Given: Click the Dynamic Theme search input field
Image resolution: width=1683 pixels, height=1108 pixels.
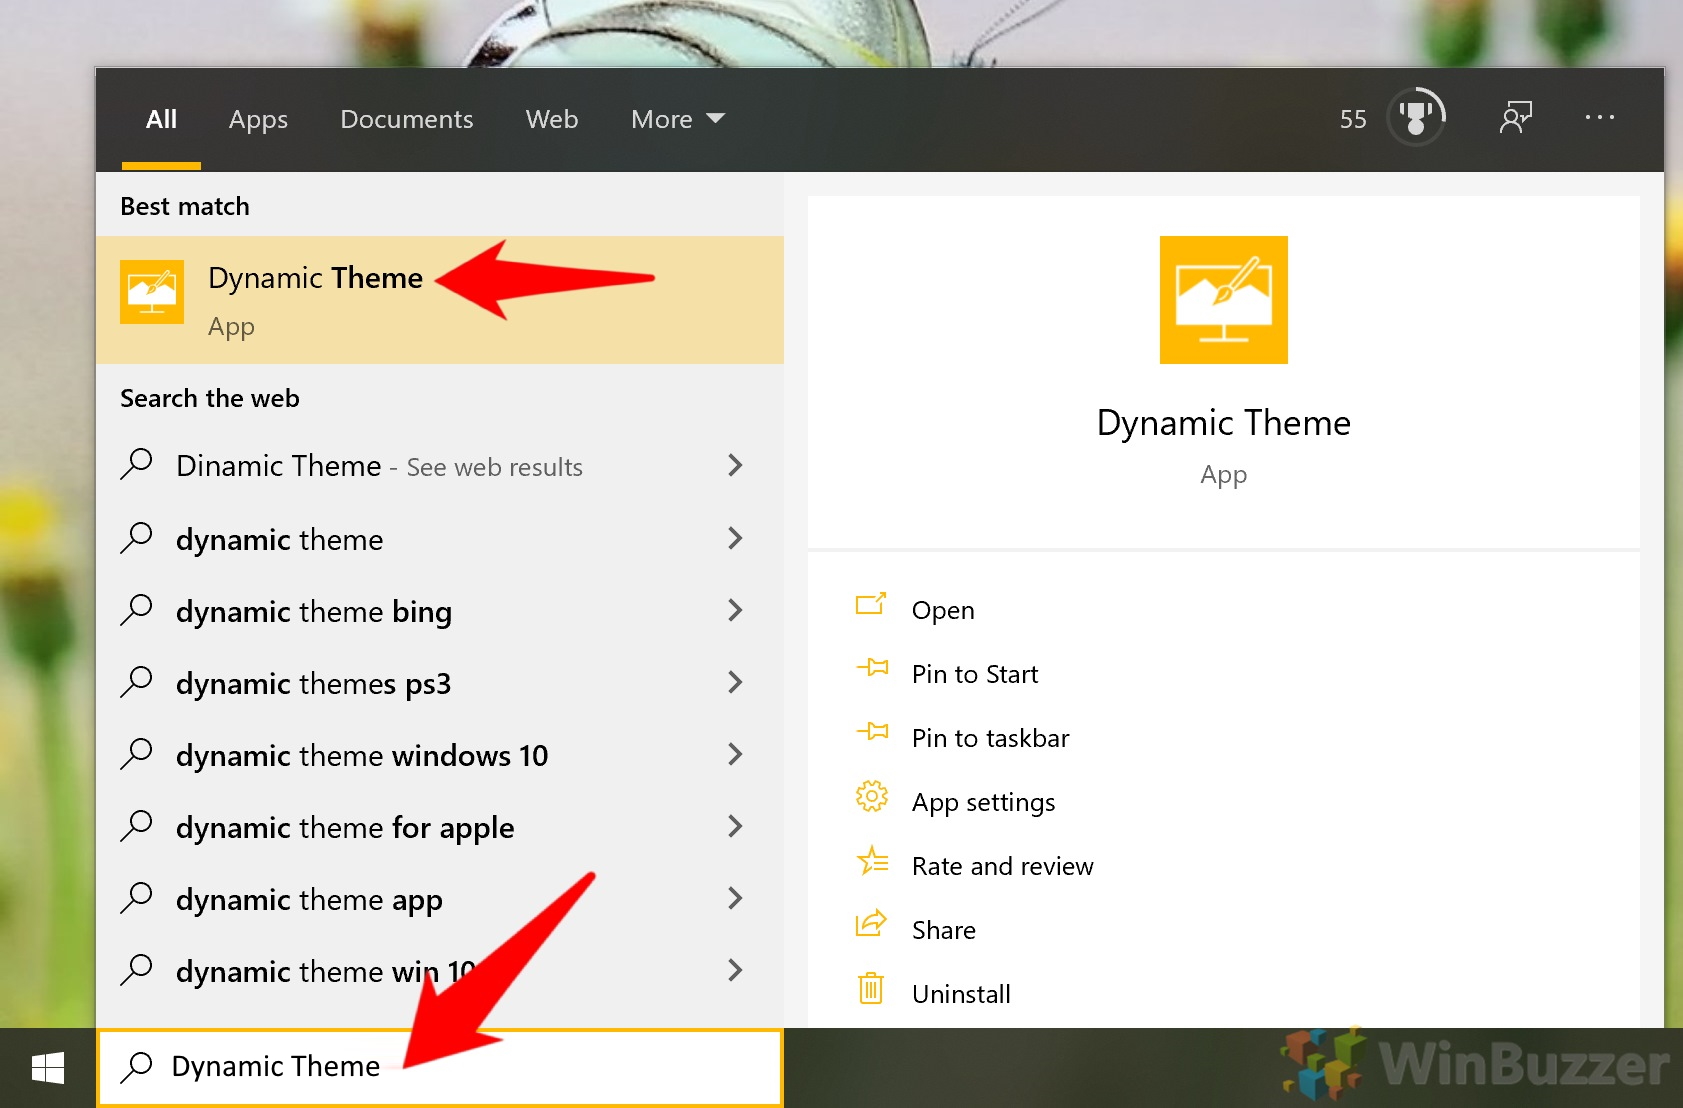Looking at the screenshot, I should [x=440, y=1067].
